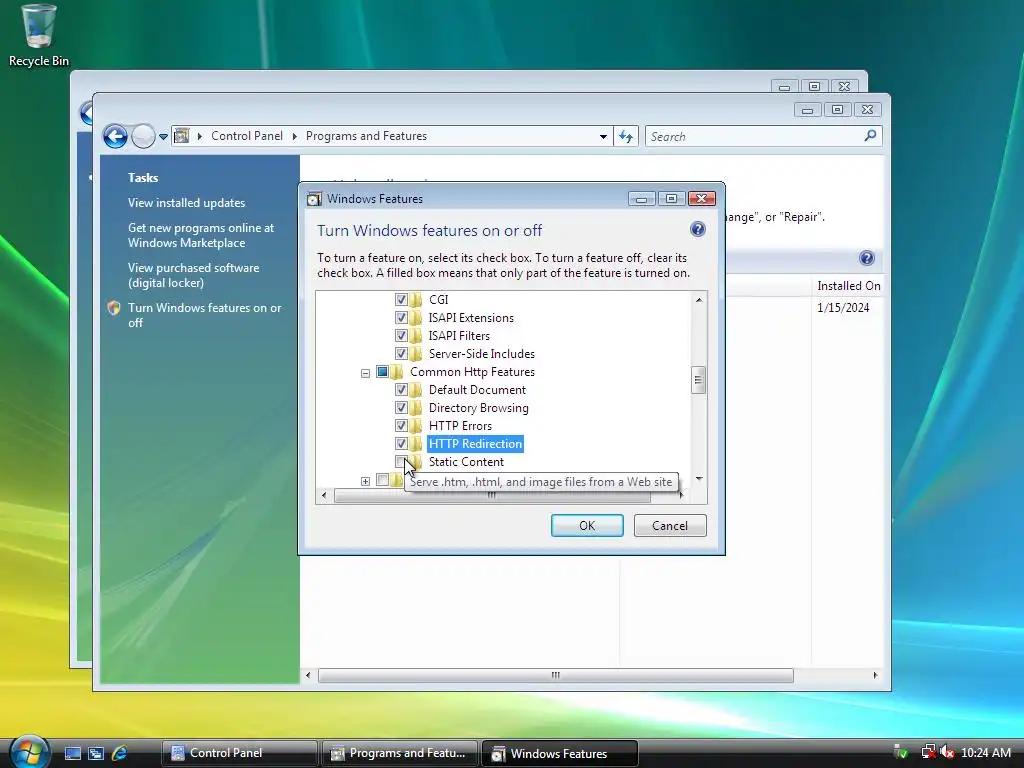Click in the Search input field
1024x768 pixels.
[754, 136]
